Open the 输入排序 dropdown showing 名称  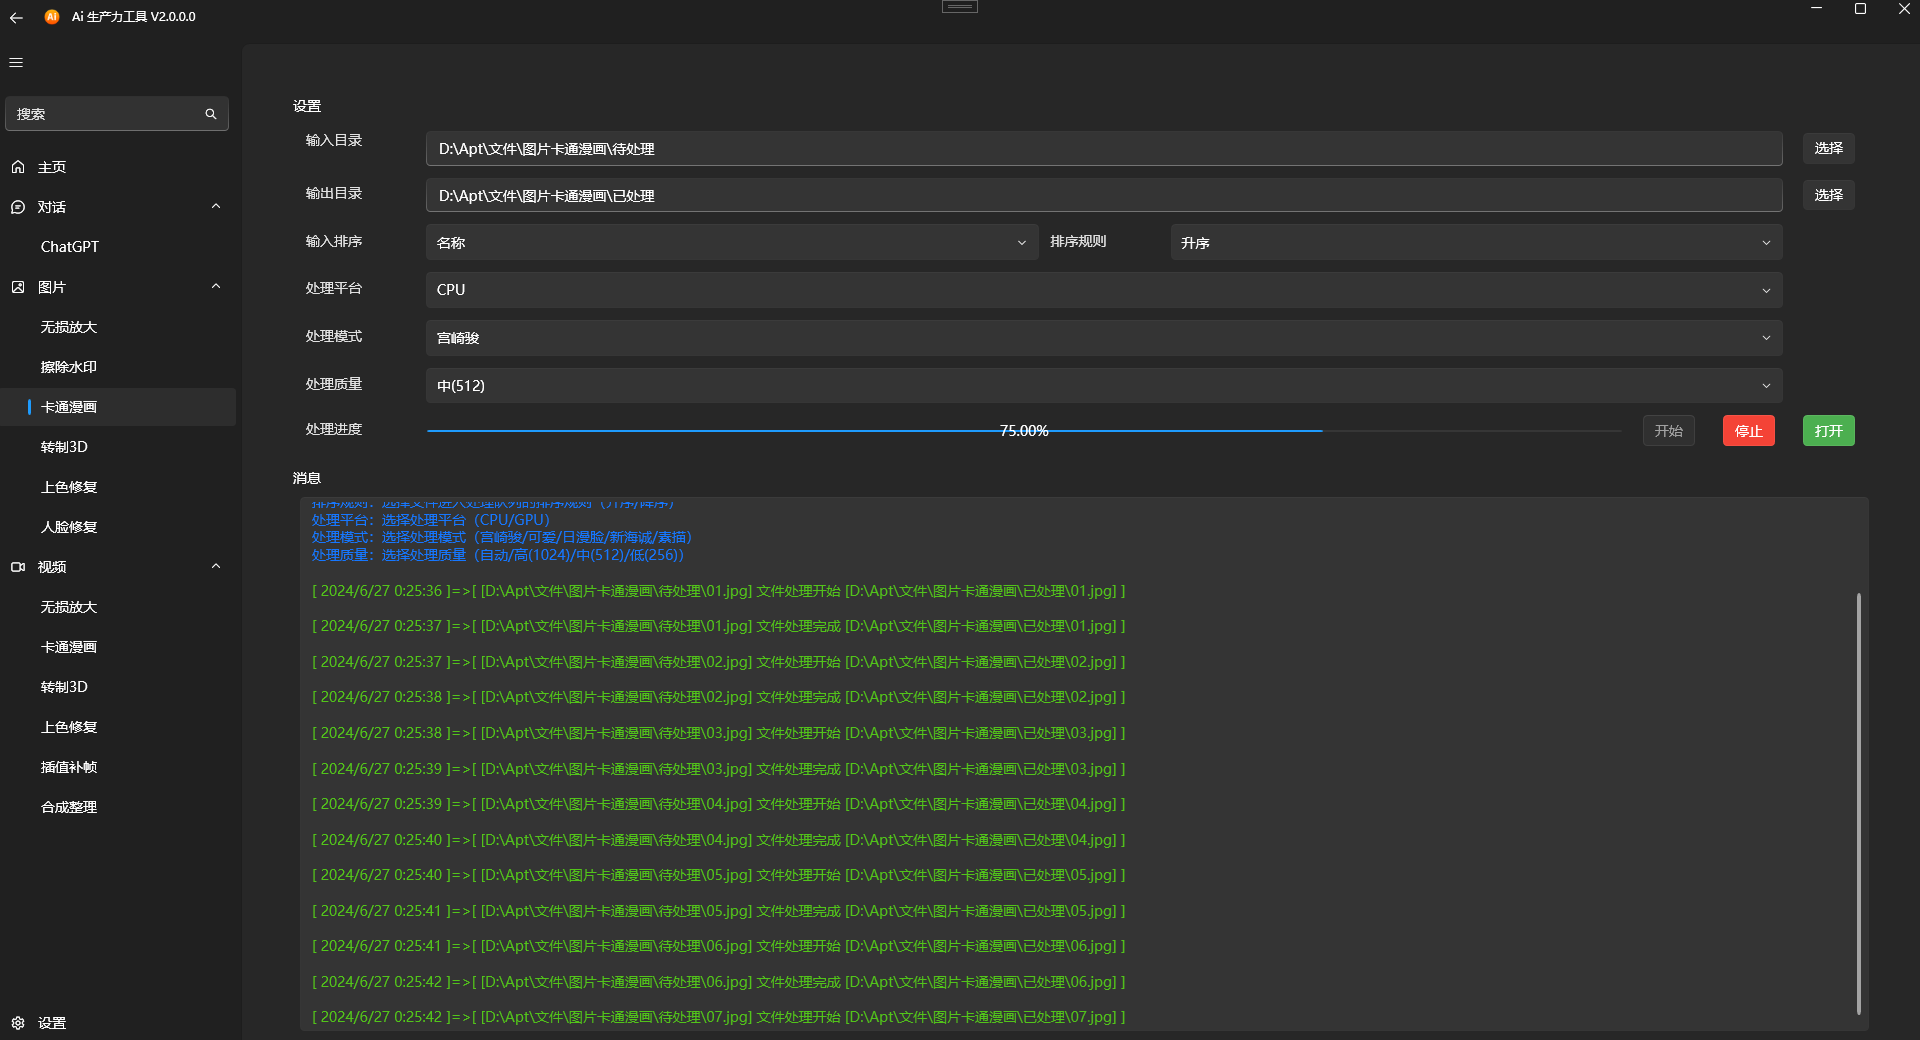click(732, 242)
